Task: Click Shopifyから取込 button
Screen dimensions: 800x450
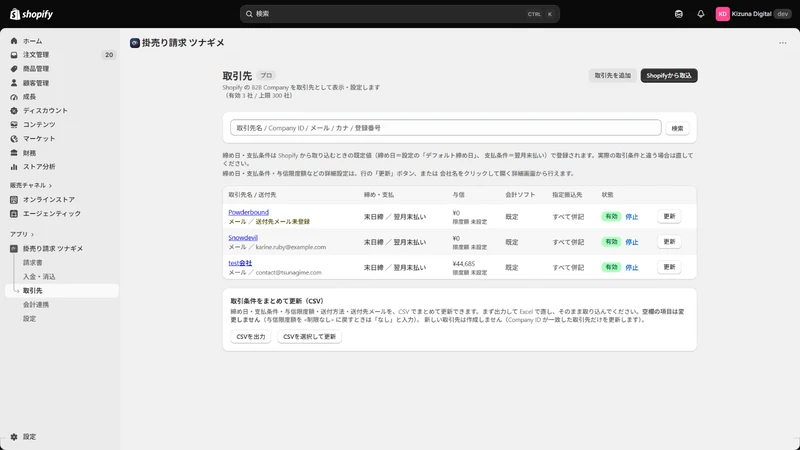Action: (x=669, y=76)
